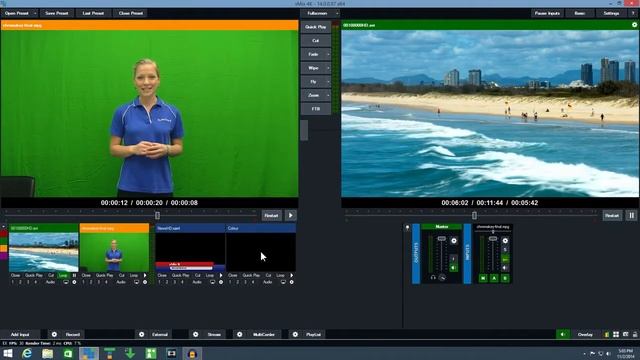Click headphones icon under Master fader
This screenshot has width=640, height=360.
click(x=433, y=278)
